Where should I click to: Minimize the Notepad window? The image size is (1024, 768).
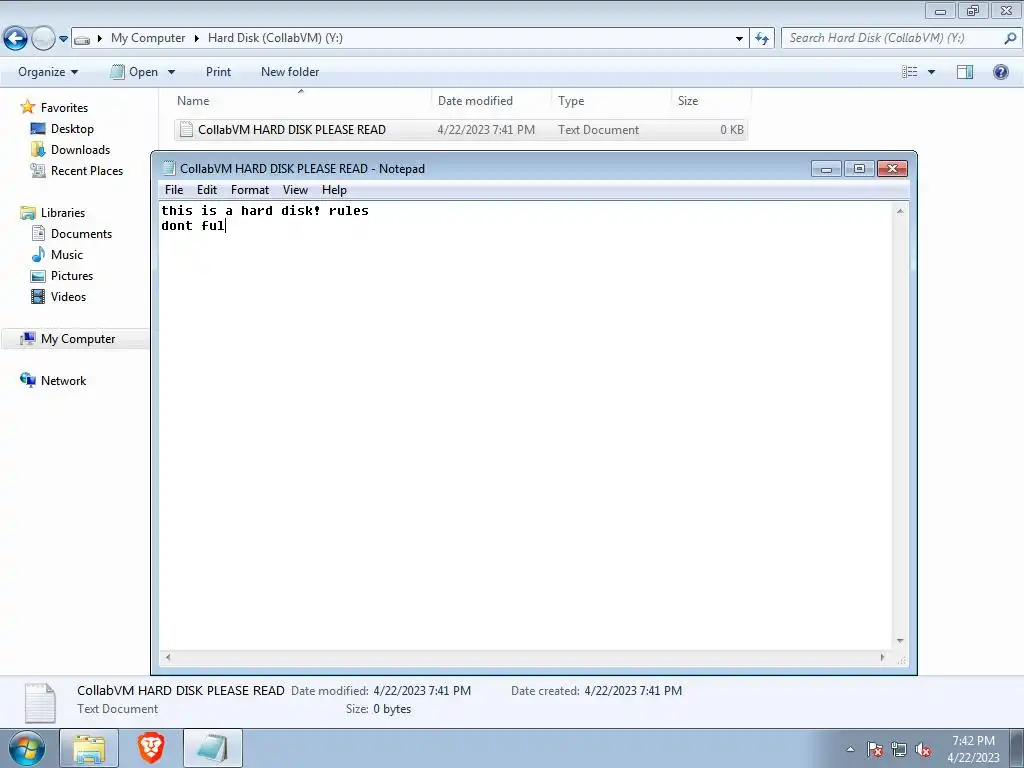click(826, 169)
